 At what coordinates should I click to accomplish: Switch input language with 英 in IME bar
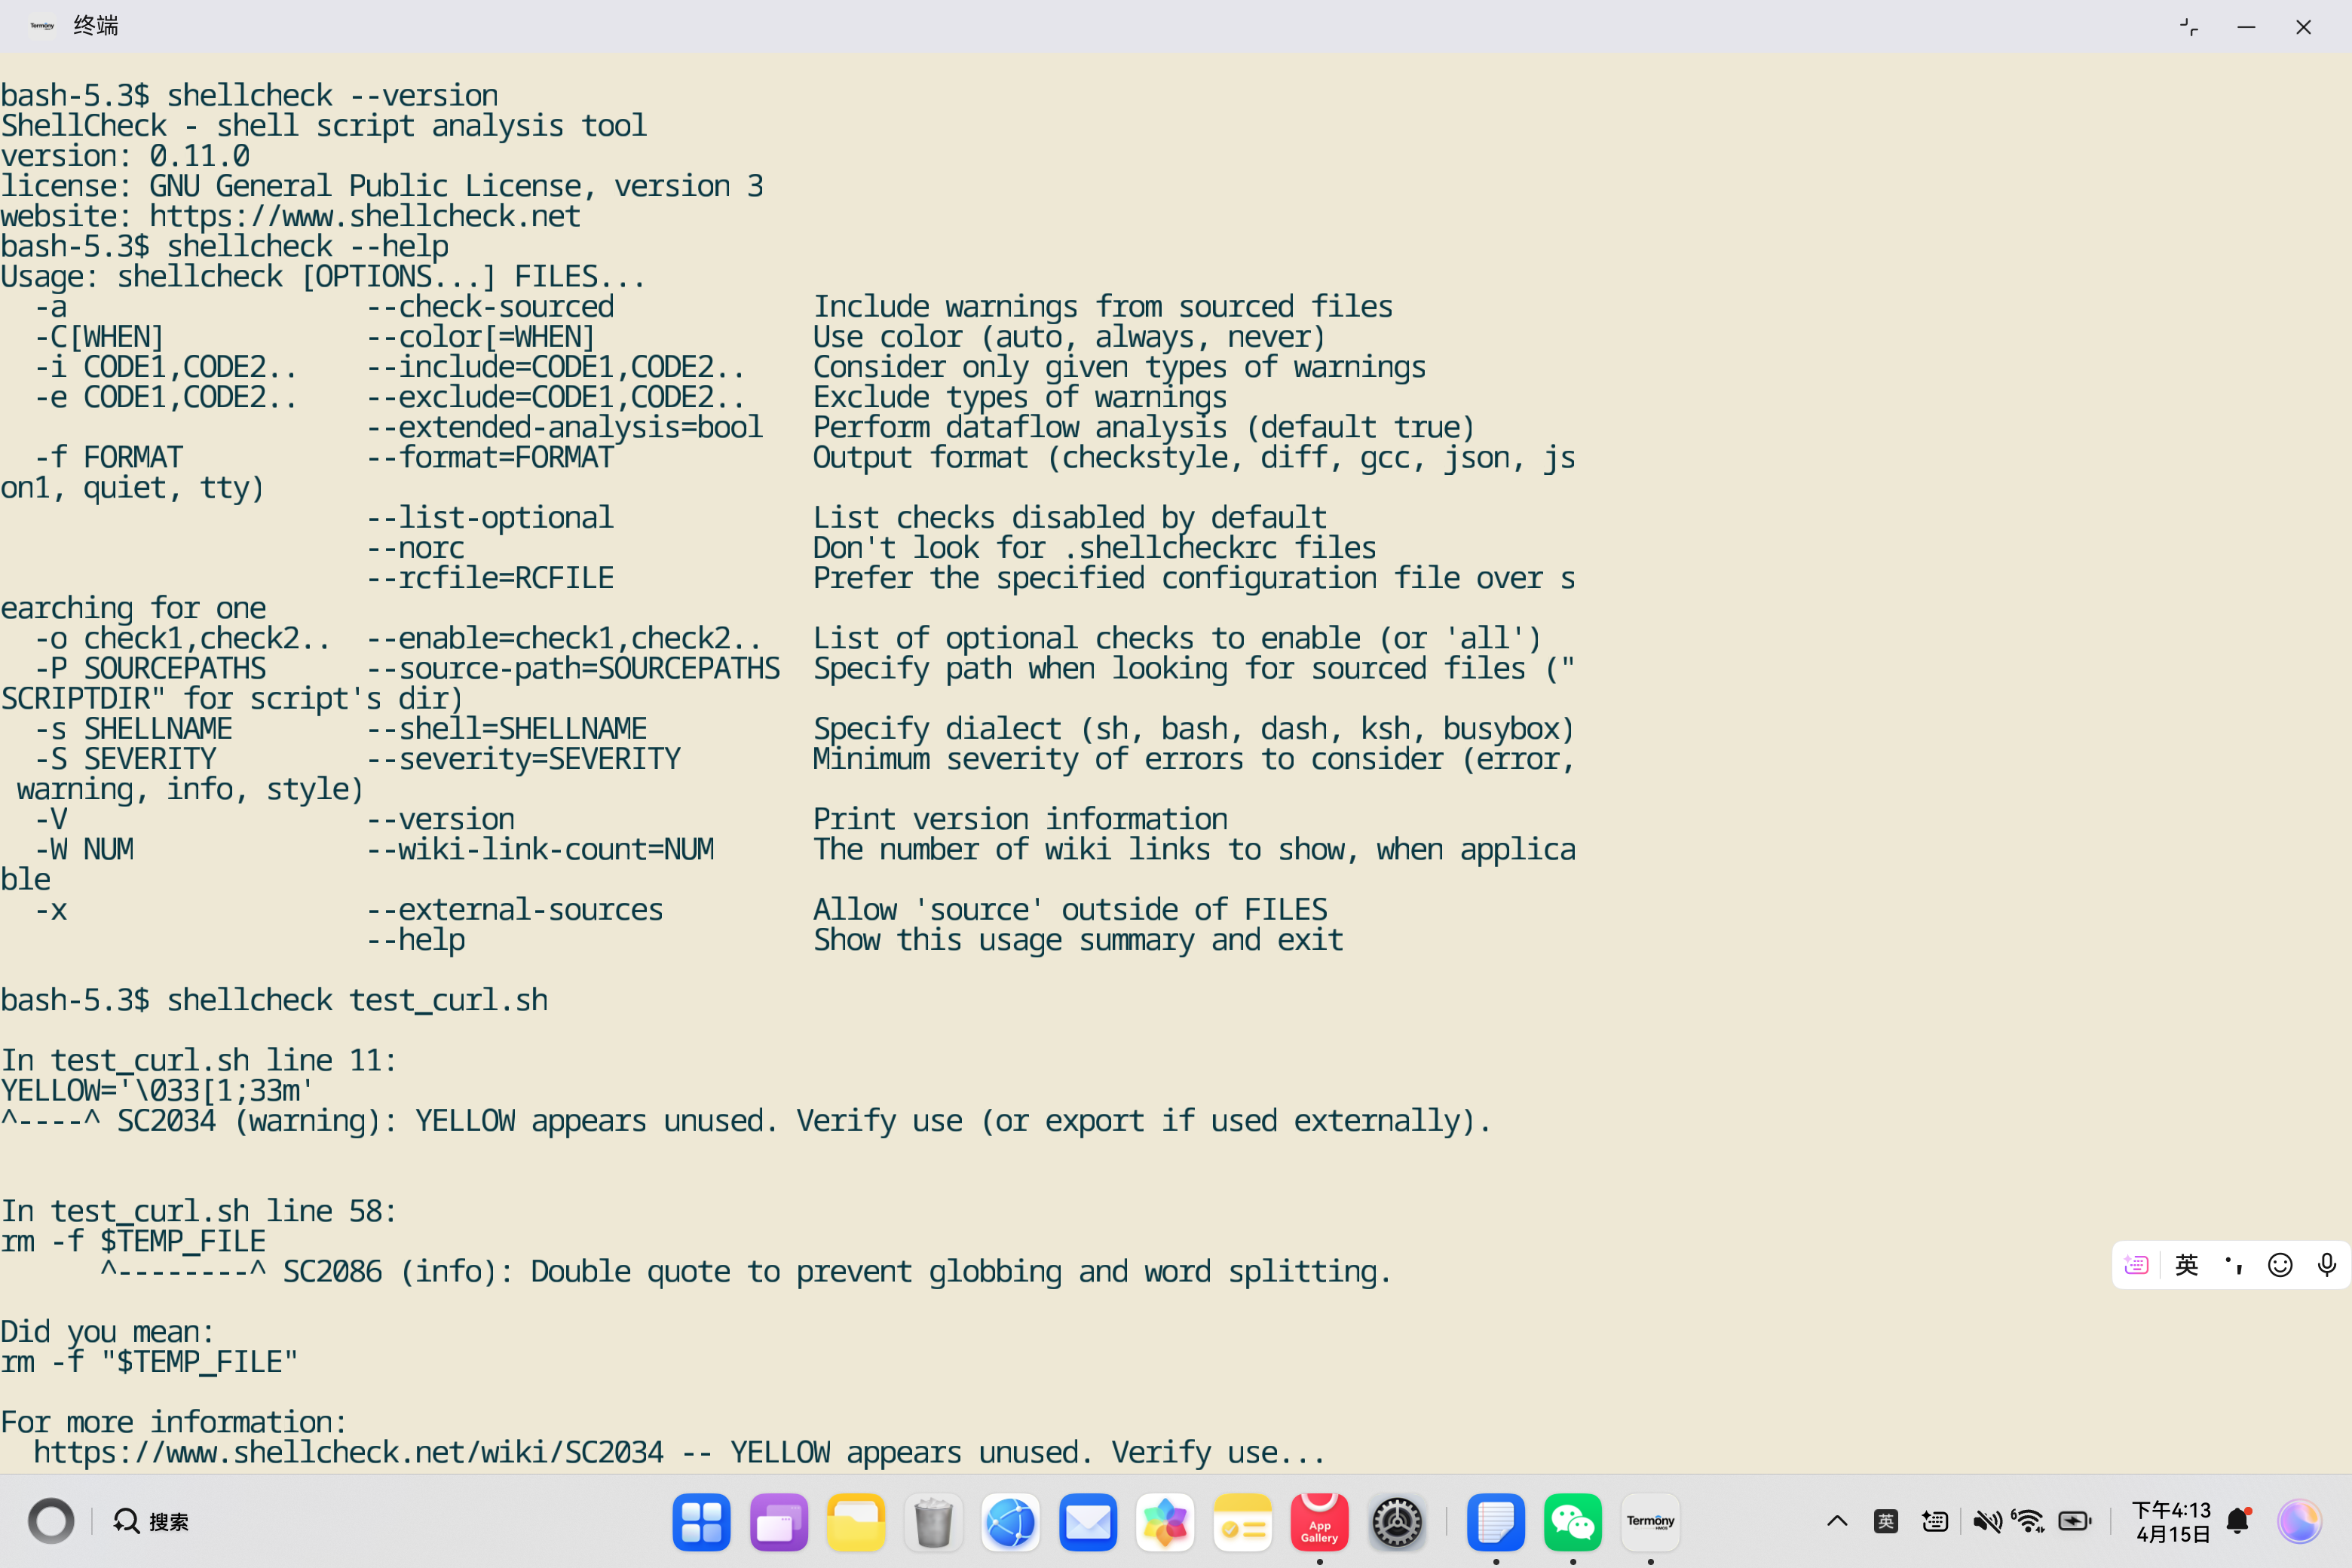(x=2186, y=1265)
